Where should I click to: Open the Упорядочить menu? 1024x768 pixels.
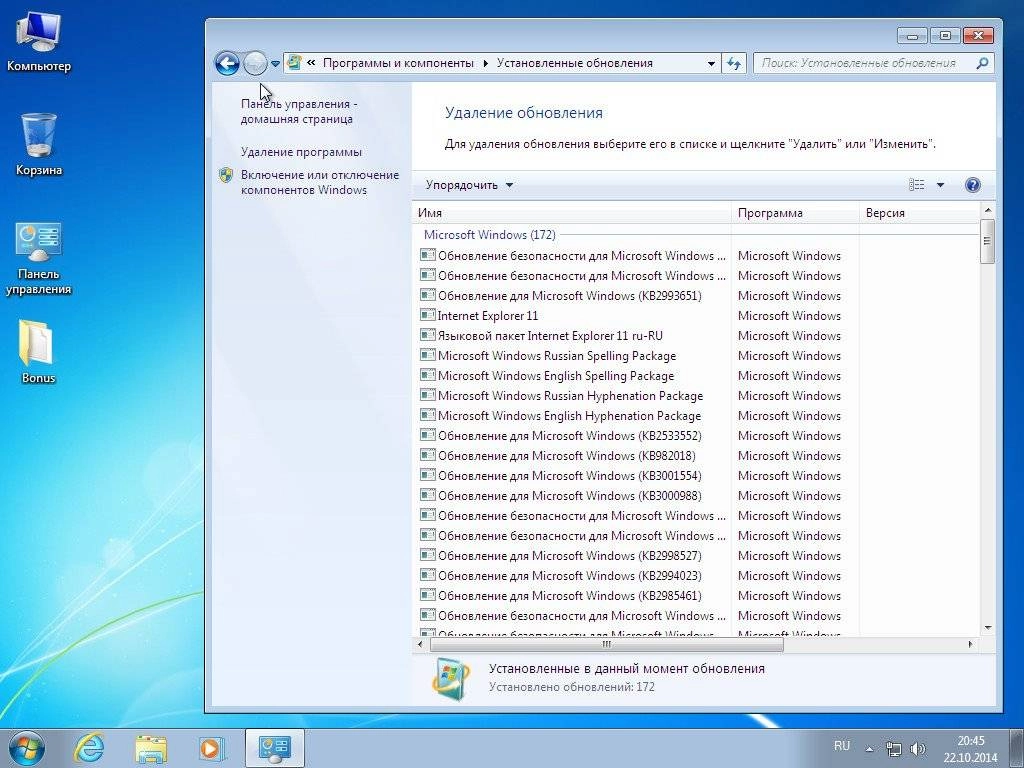tap(469, 185)
